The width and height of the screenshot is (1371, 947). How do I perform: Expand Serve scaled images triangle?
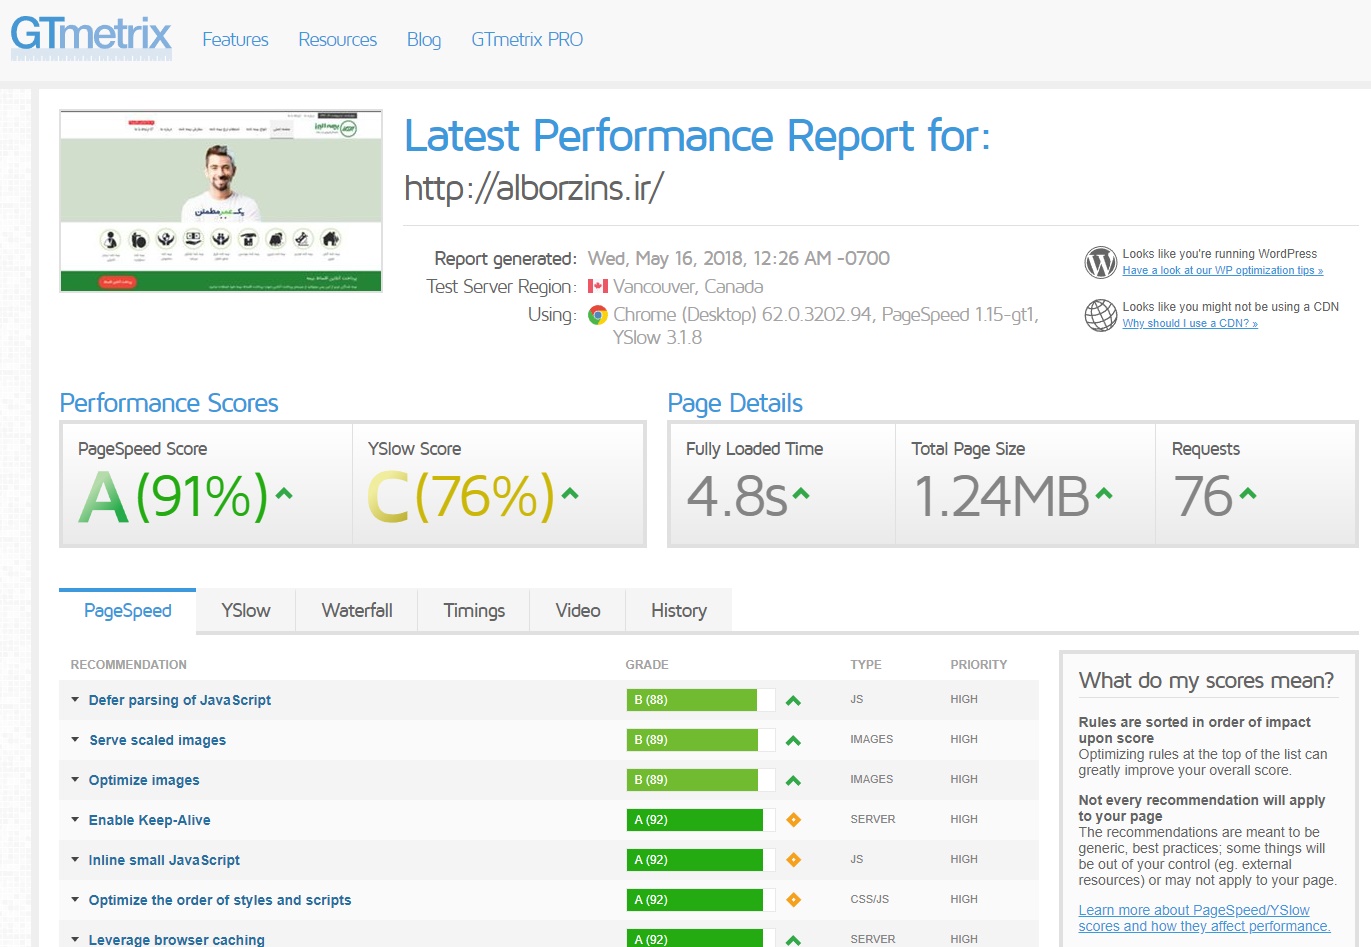click(75, 740)
